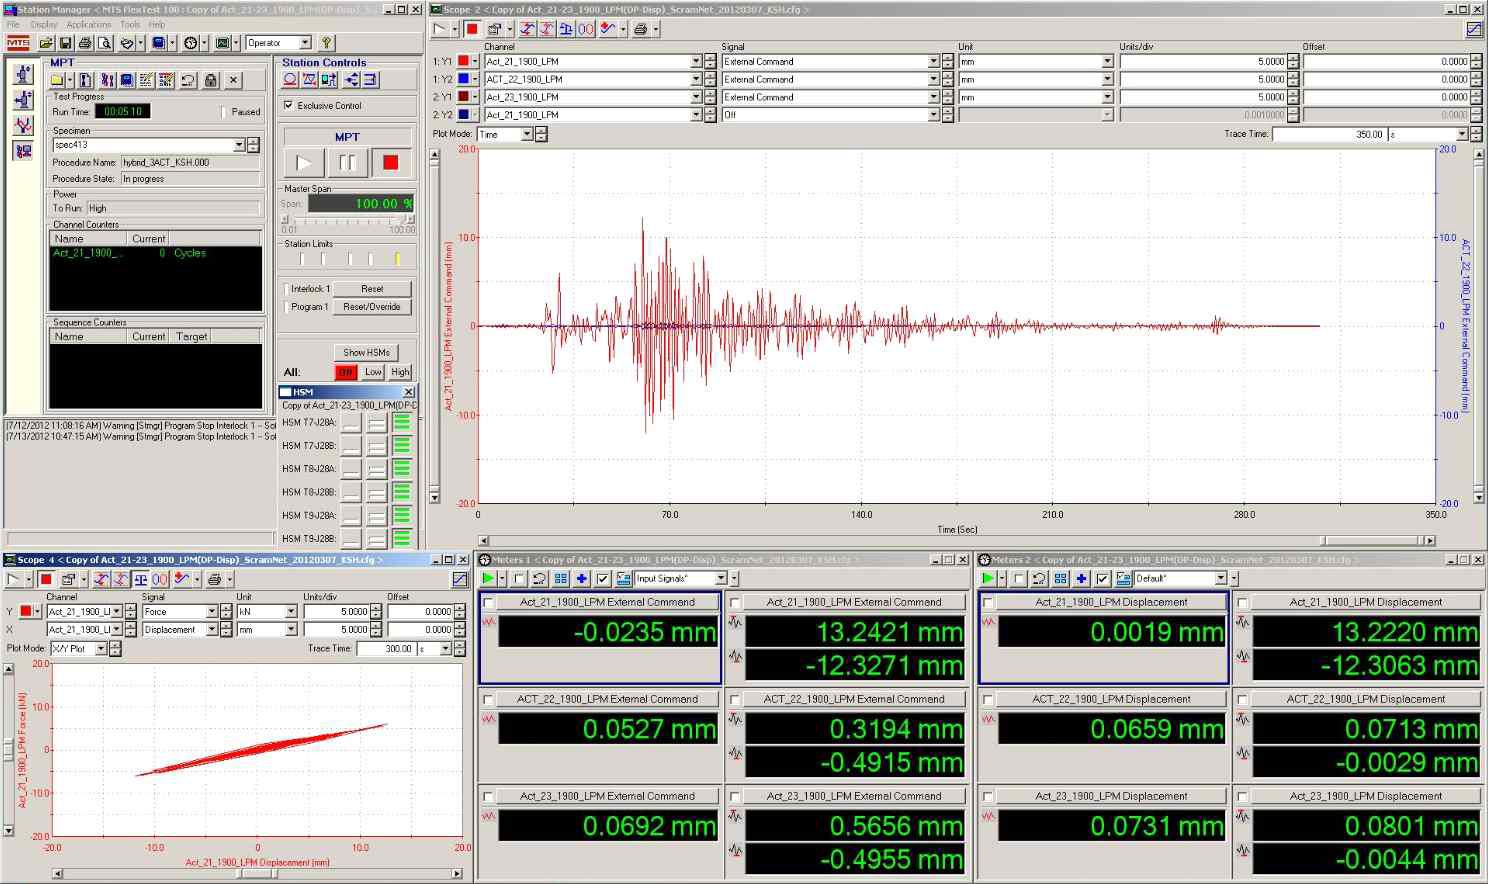Viewport: 1488px width, 884px height.
Task: Open the spec413 specimen dropdown
Action: (239, 145)
